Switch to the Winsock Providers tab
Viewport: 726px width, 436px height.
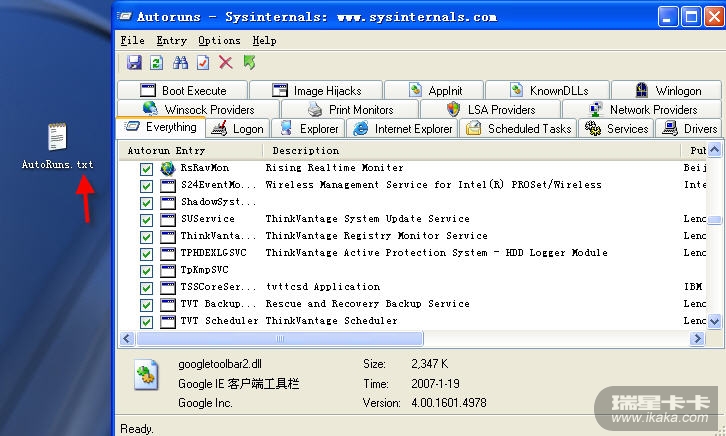(x=199, y=110)
